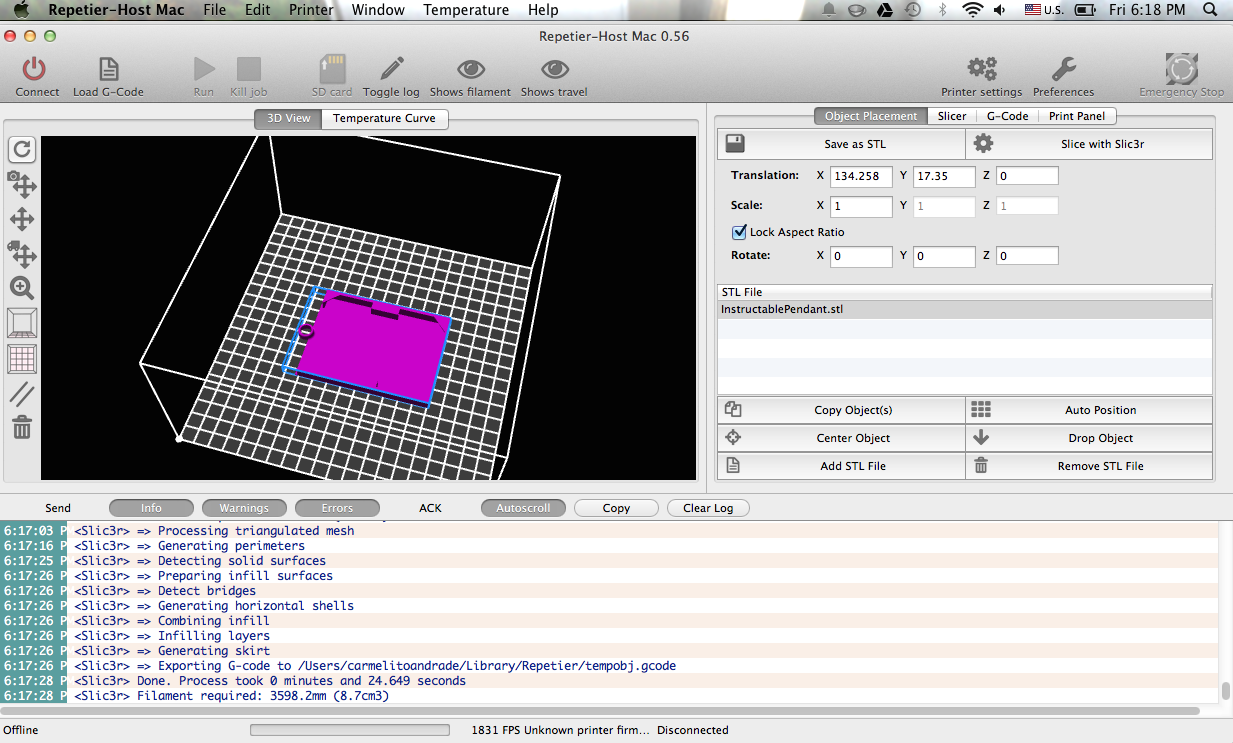This screenshot has width=1233, height=743.
Task: Open the Slicer tab
Action: [952, 116]
